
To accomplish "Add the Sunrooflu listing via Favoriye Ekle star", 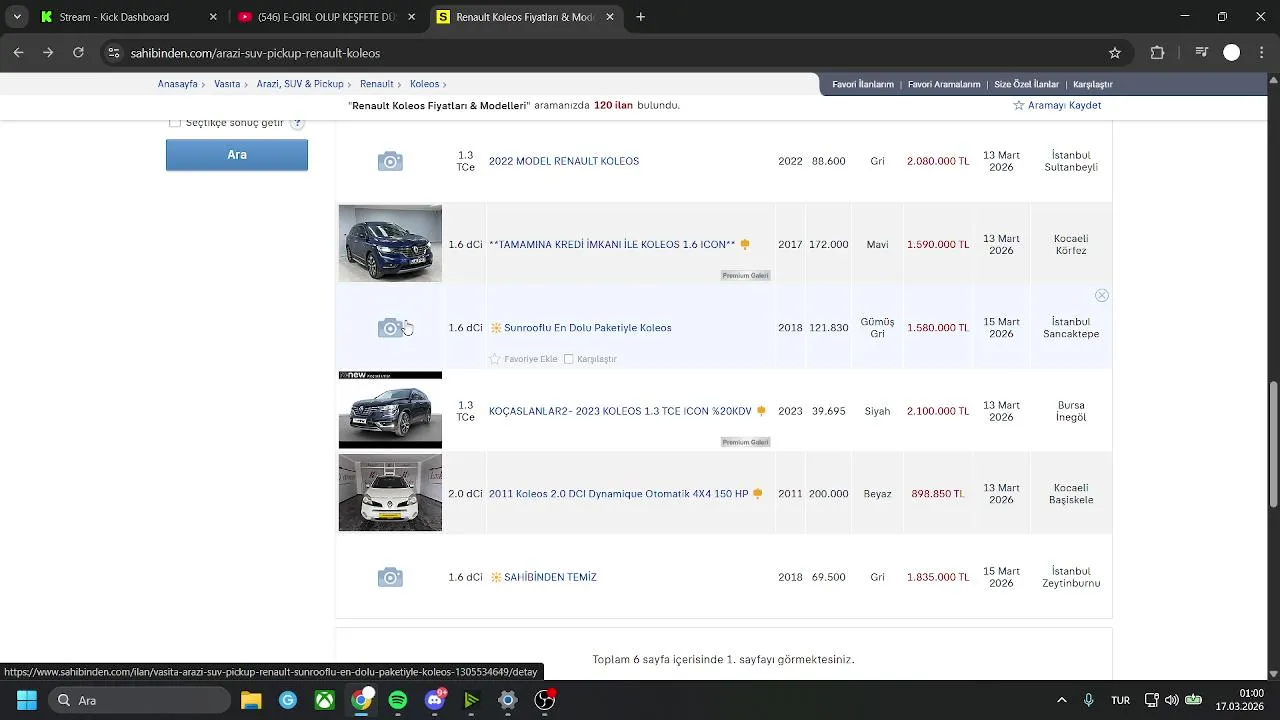I will pyautogui.click(x=494, y=359).
